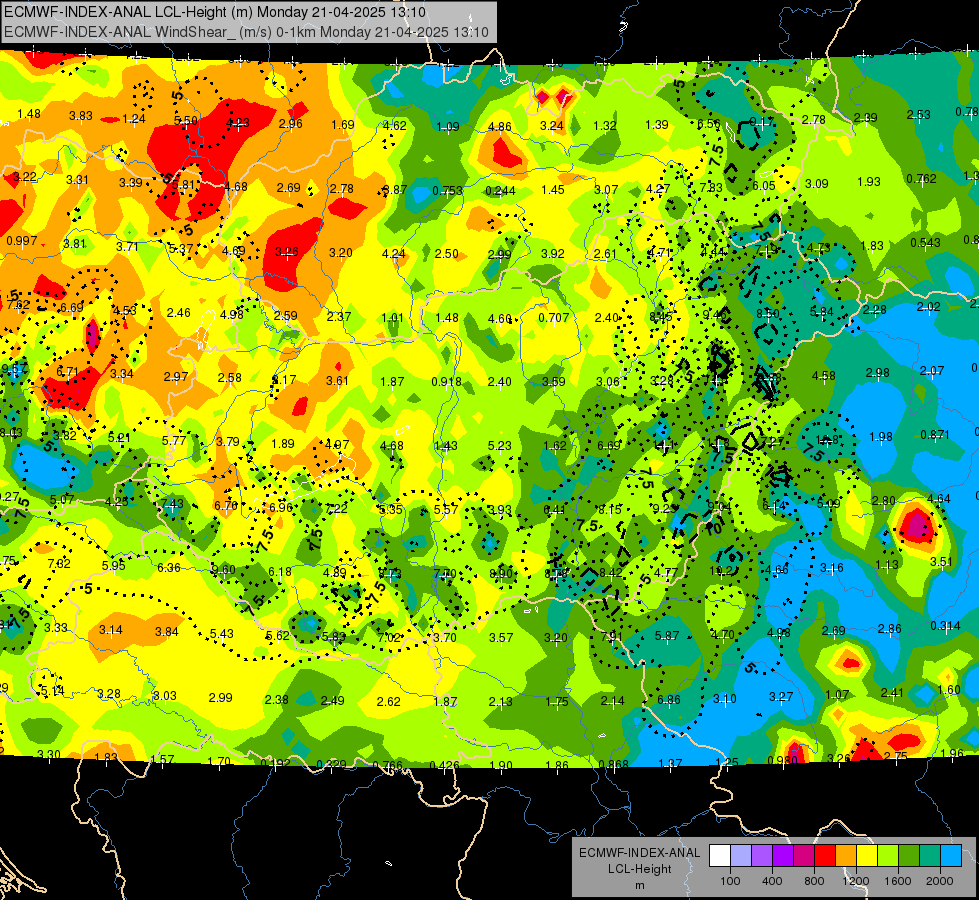
Task: Click the legend scale value 1200
Action: click(855, 881)
